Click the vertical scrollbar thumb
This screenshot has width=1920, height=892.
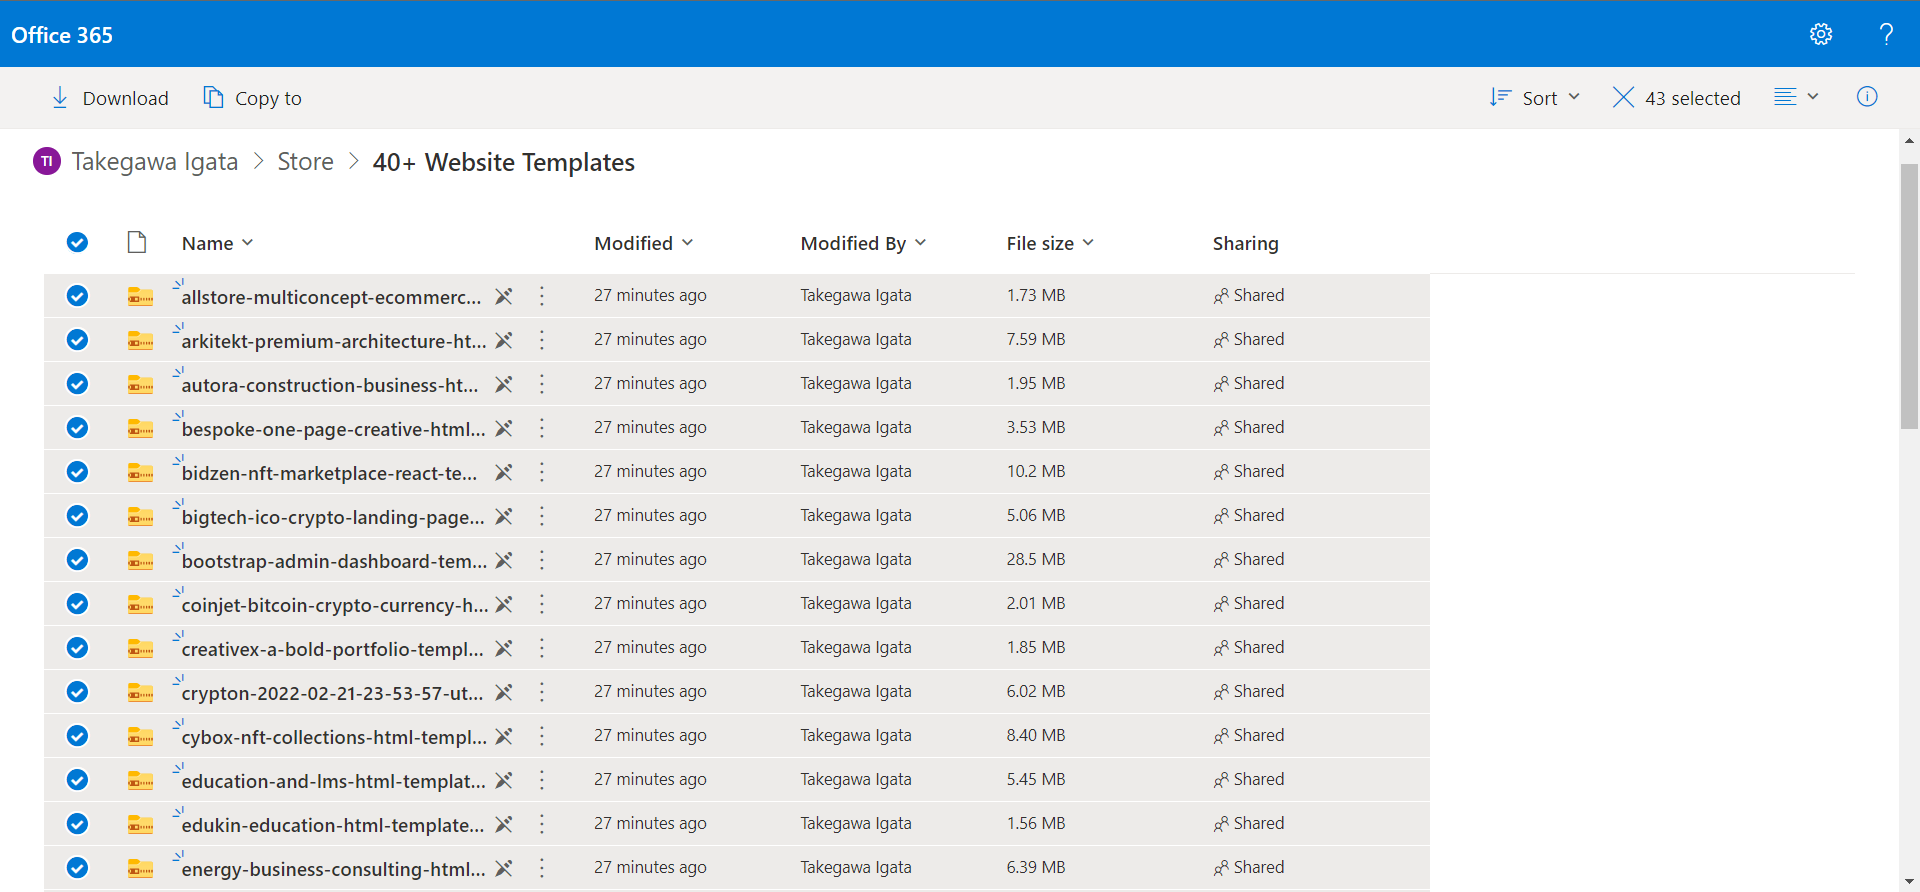1909,296
